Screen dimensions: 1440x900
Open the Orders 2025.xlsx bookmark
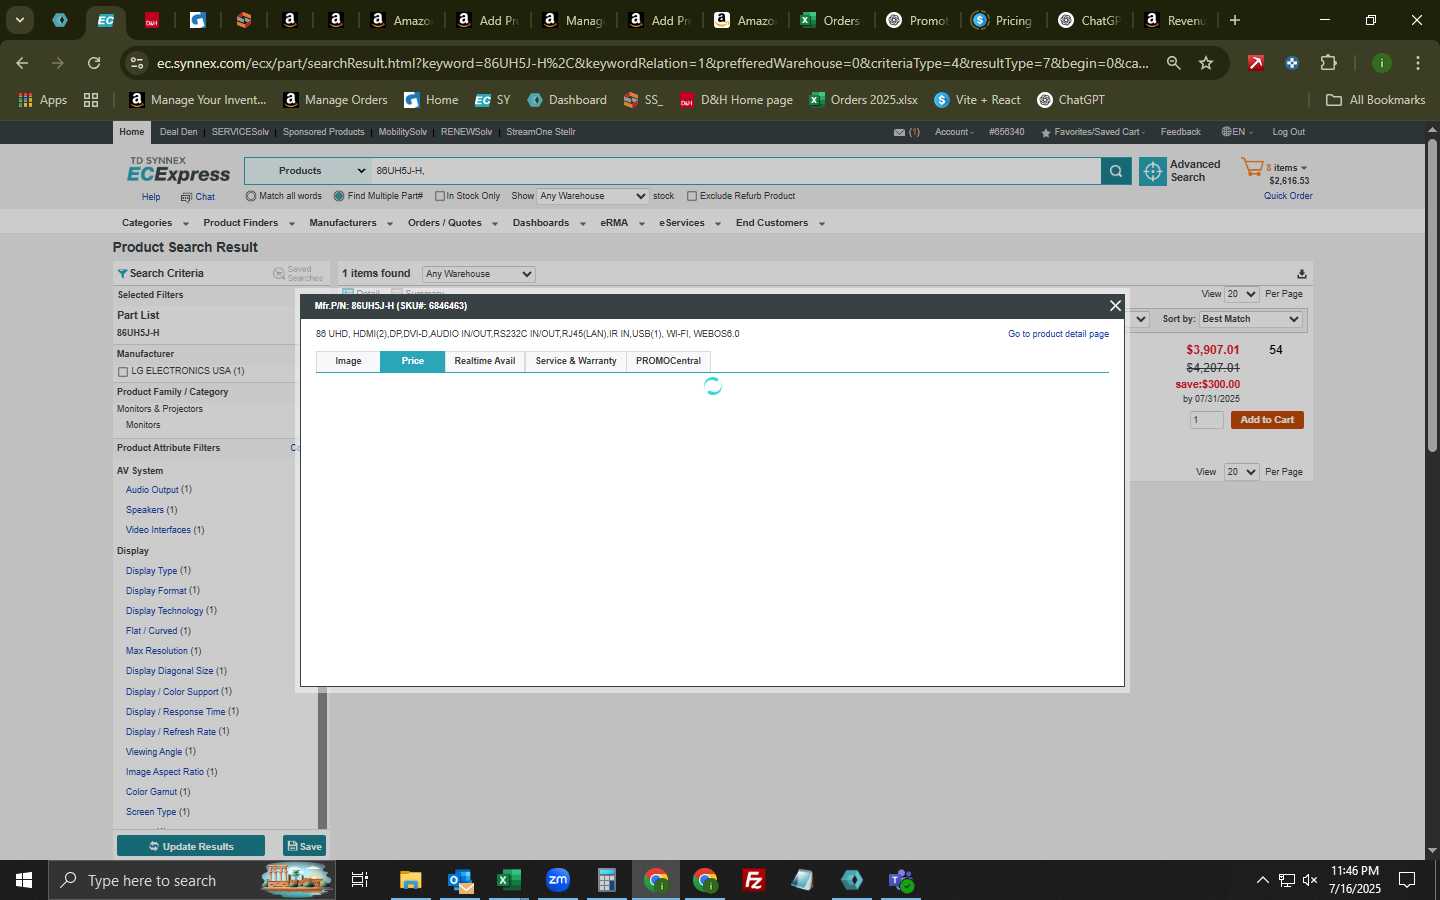click(x=863, y=100)
